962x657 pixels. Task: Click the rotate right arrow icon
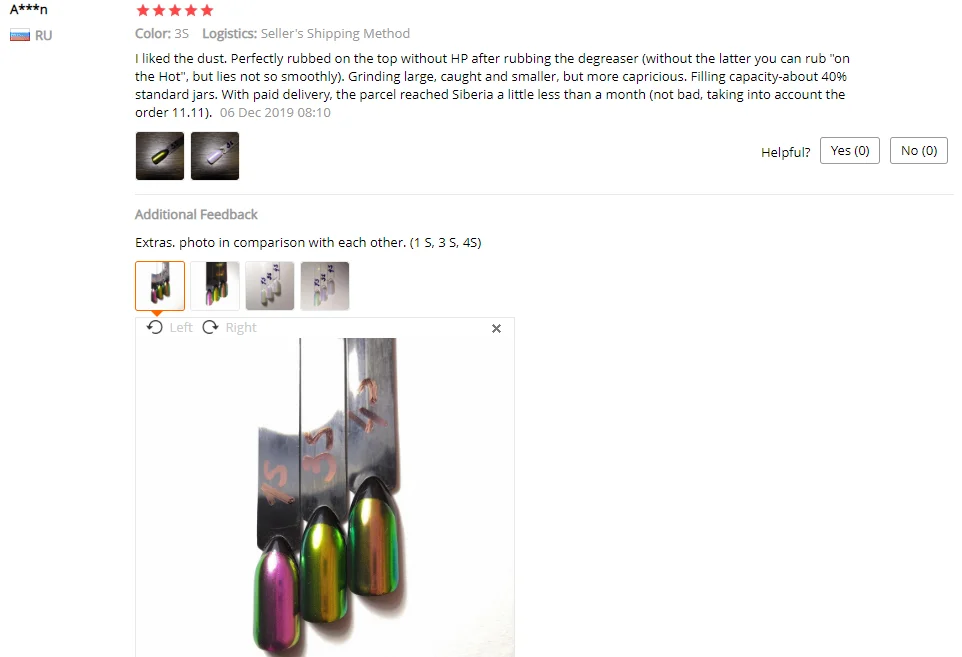(210, 327)
